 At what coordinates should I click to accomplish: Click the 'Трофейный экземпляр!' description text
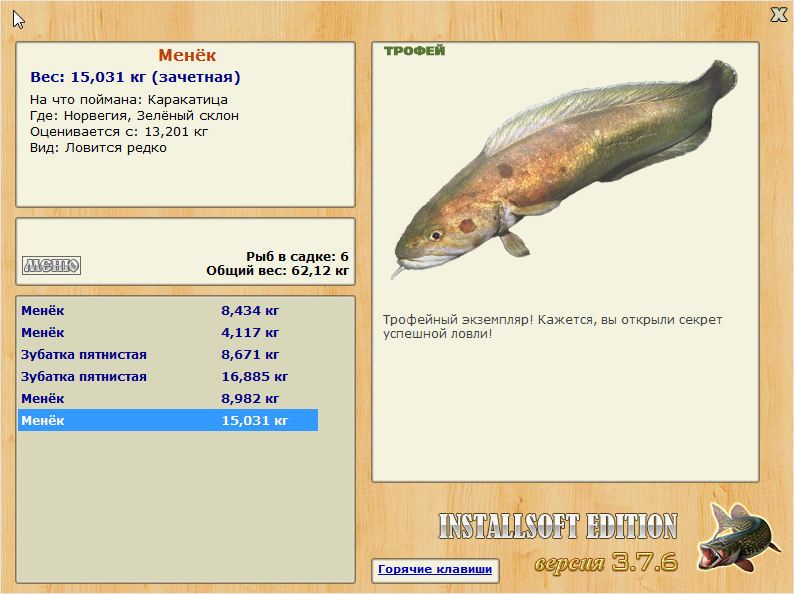[552, 327]
